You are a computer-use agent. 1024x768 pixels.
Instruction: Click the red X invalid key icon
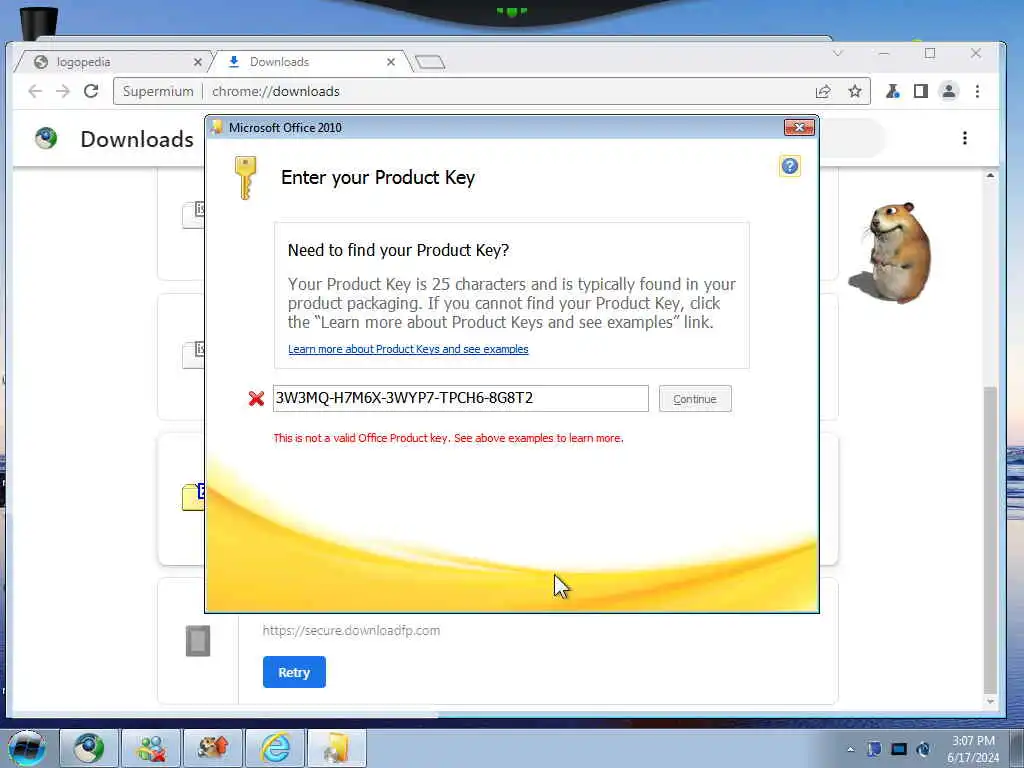pyautogui.click(x=256, y=398)
